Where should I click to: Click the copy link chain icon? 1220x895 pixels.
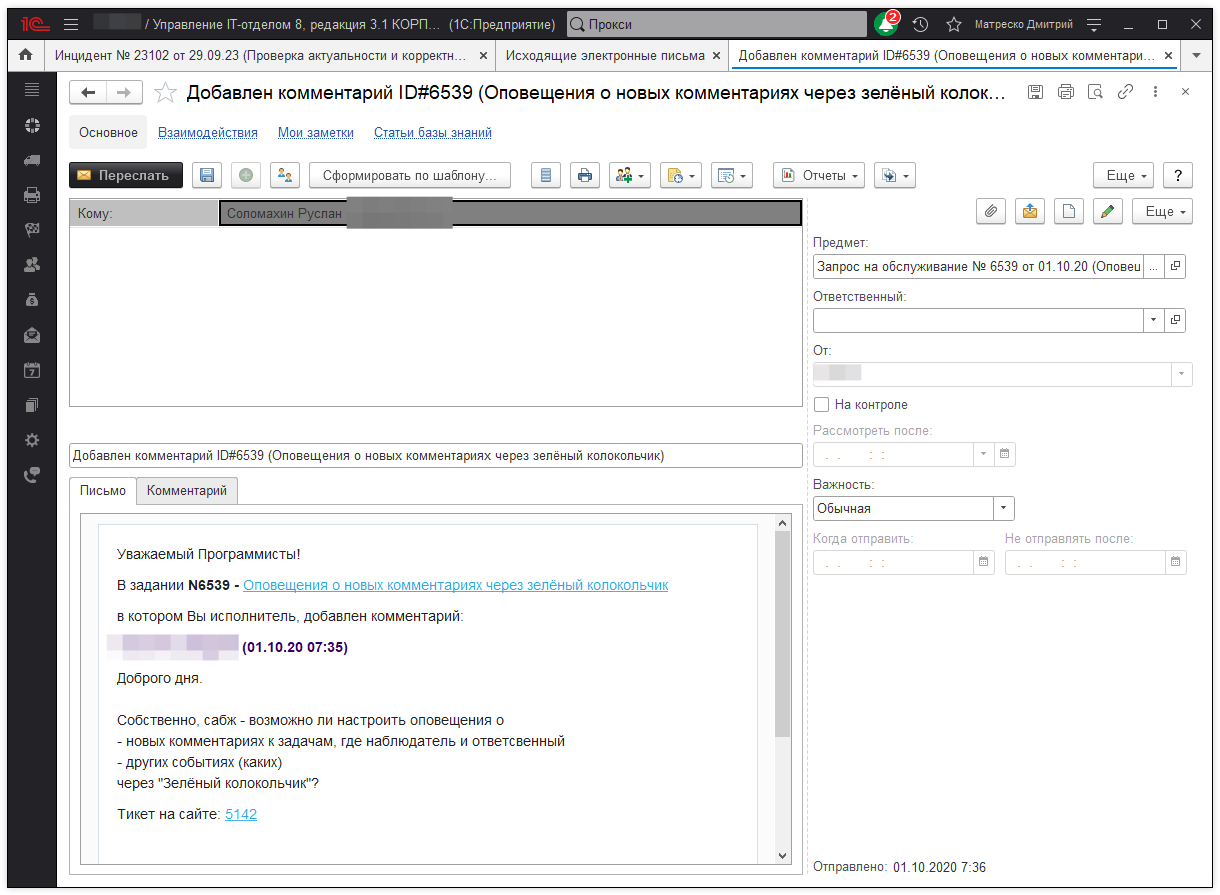[1125, 92]
